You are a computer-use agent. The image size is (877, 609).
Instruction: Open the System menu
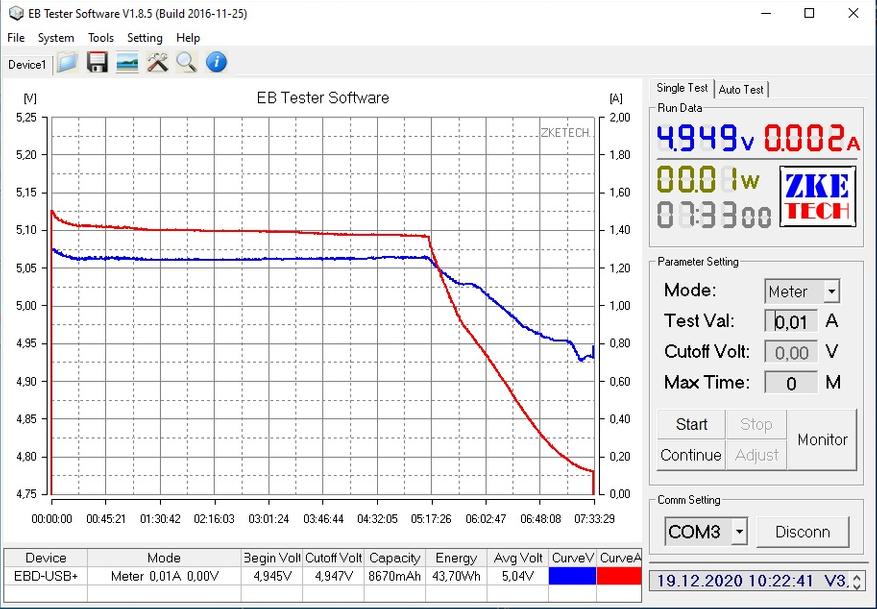56,37
